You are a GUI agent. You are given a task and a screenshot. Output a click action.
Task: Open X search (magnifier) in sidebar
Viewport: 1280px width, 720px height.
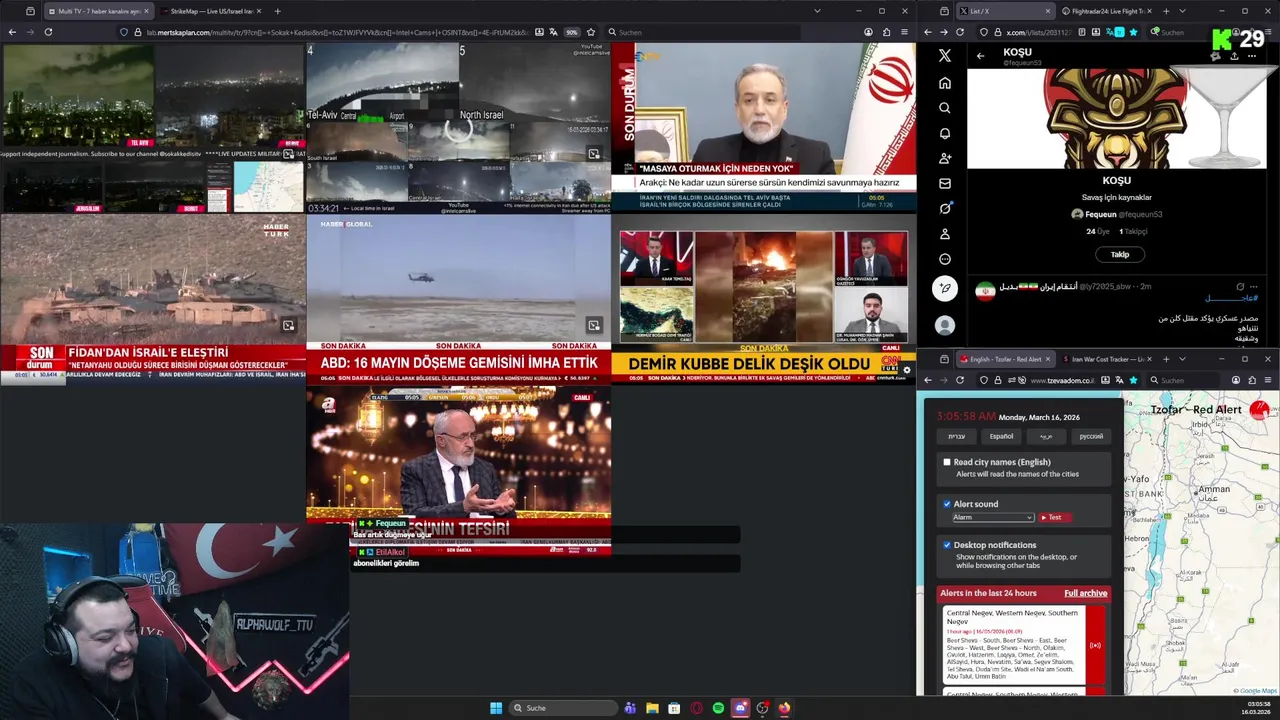(x=945, y=108)
